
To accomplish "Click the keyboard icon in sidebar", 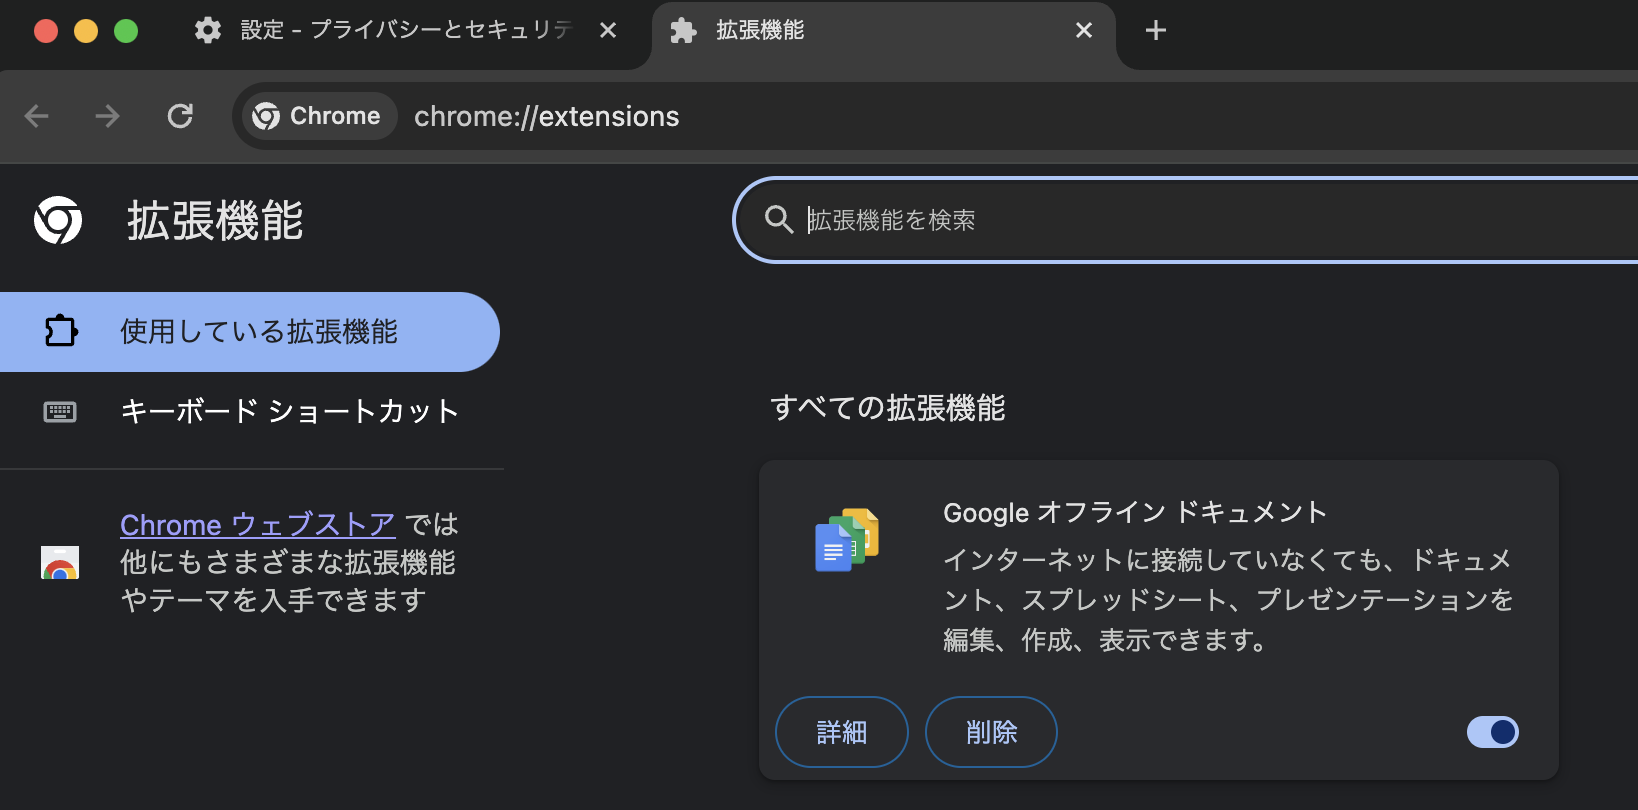I will (60, 412).
